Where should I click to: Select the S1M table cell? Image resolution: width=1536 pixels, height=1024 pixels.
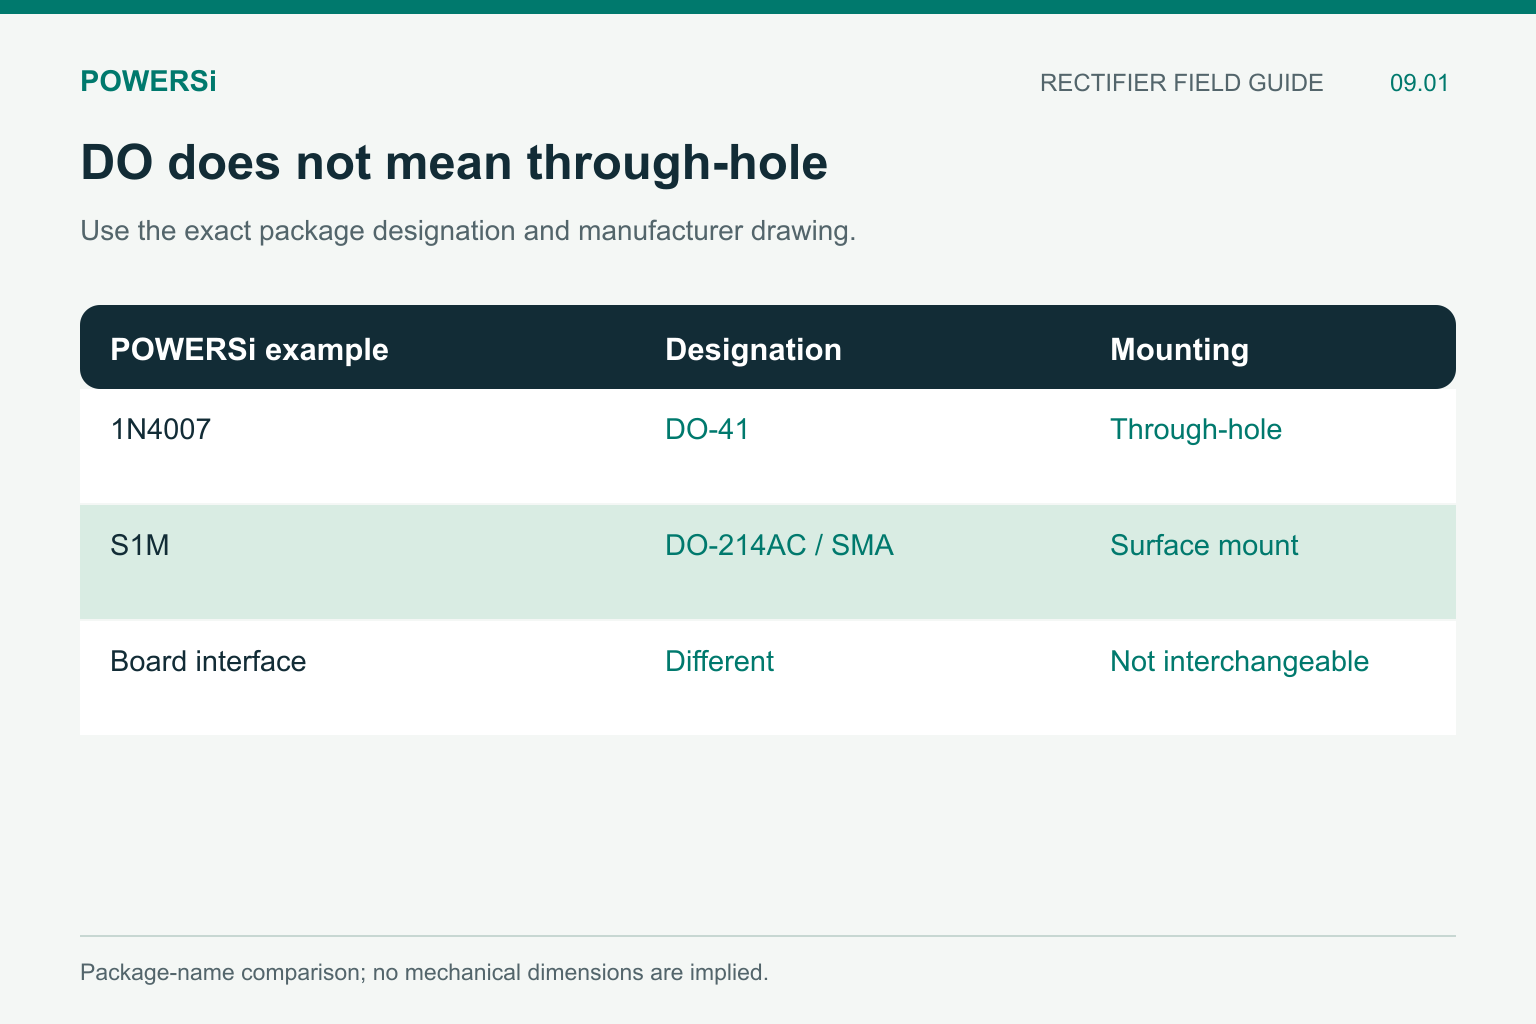[140, 545]
